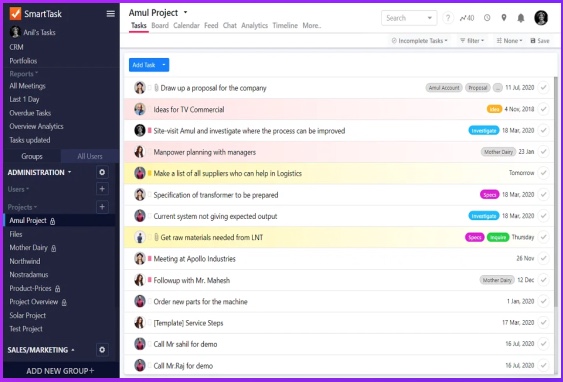Screen dimensions: 563x382
Task: Click ADD NEW GROUP+ in the sidebar
Action: click(x=60, y=371)
